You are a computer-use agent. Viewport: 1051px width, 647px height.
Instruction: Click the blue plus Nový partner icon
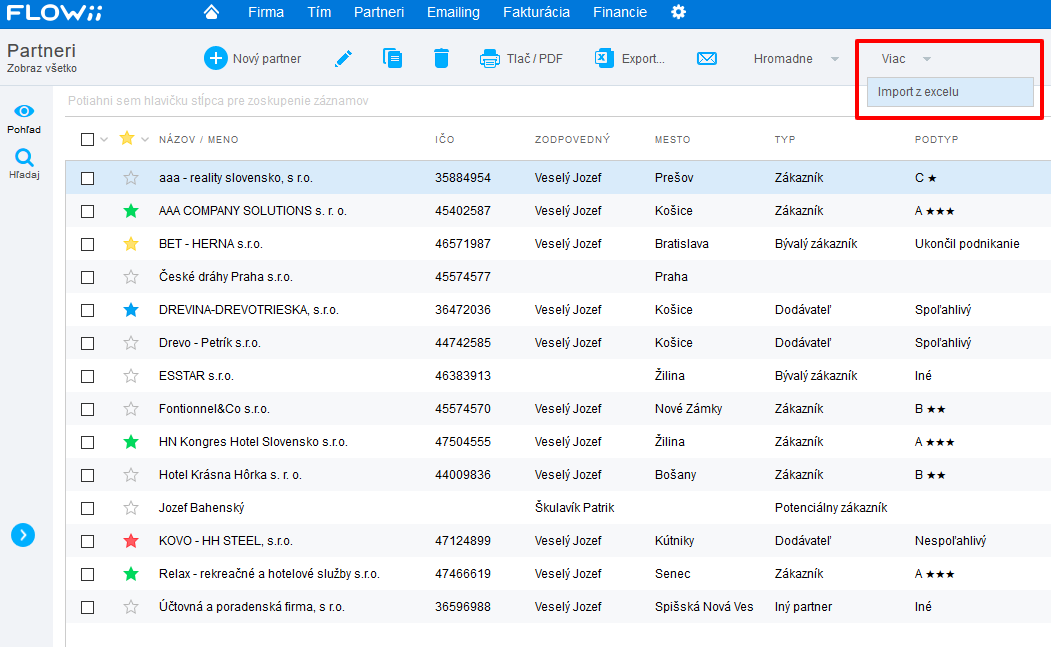(215, 58)
